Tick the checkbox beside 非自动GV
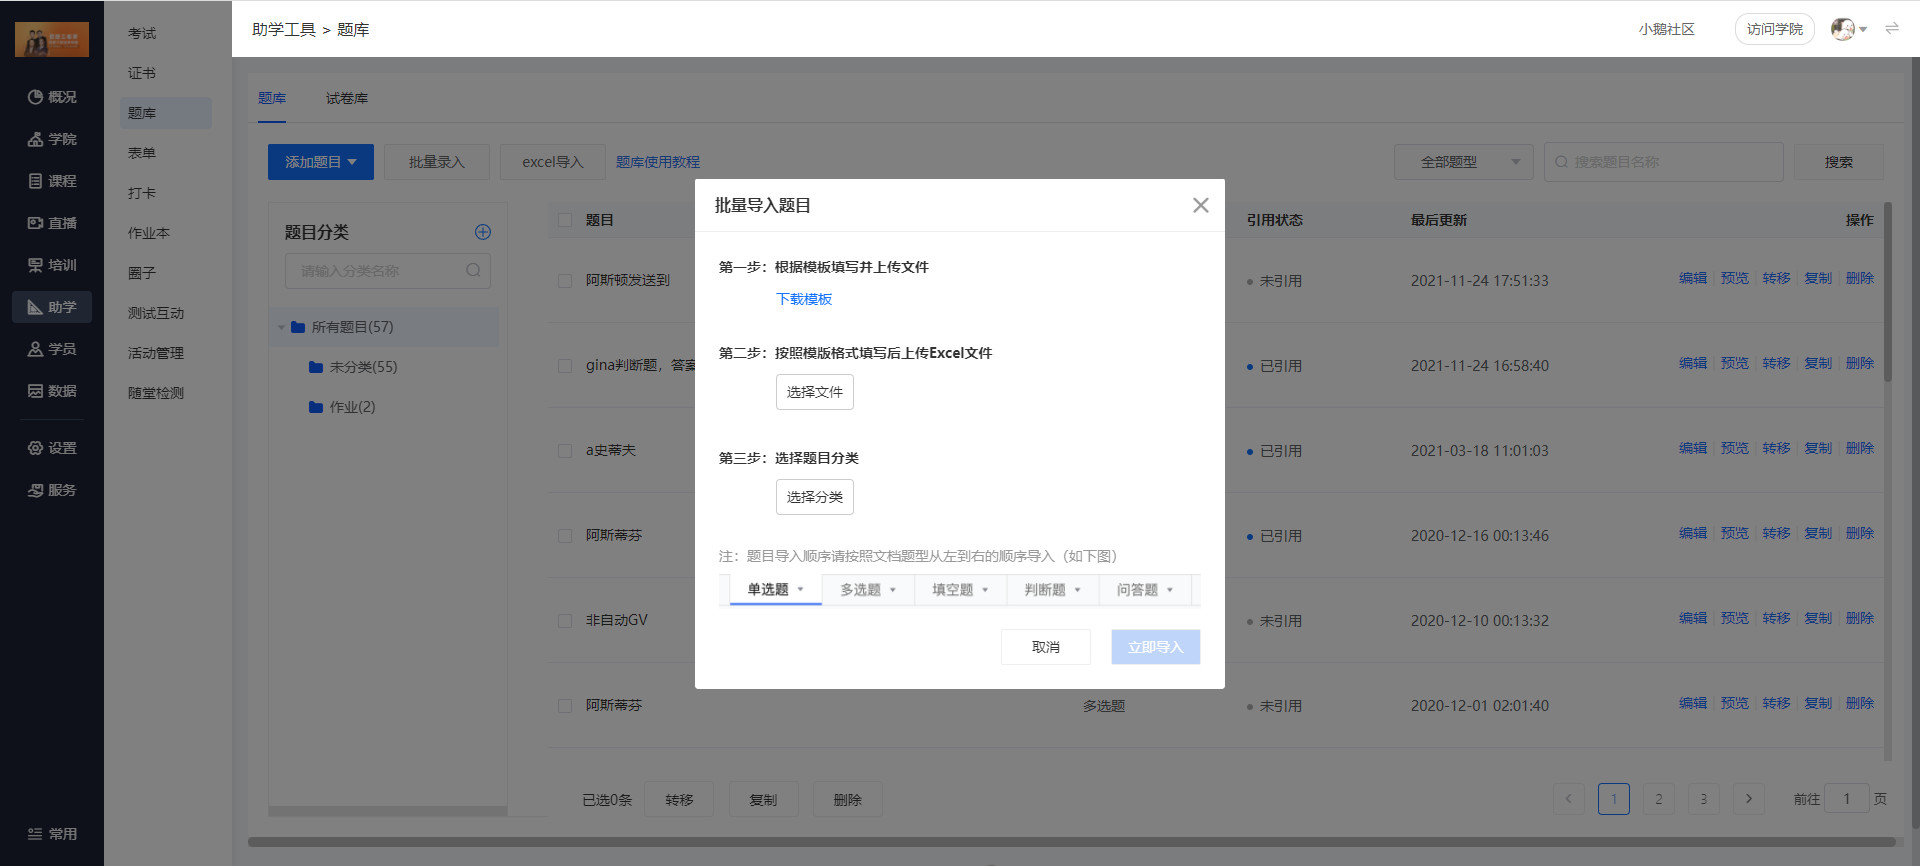 tap(565, 621)
